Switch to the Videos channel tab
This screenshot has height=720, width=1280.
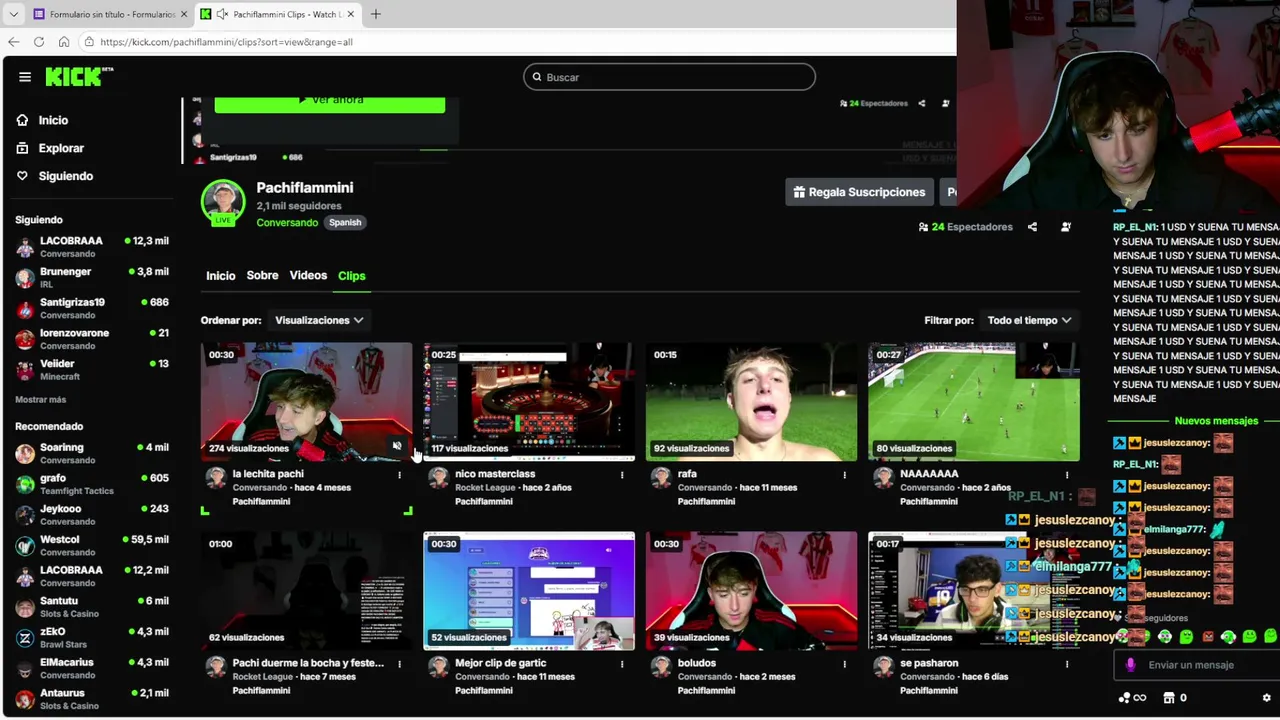308,276
